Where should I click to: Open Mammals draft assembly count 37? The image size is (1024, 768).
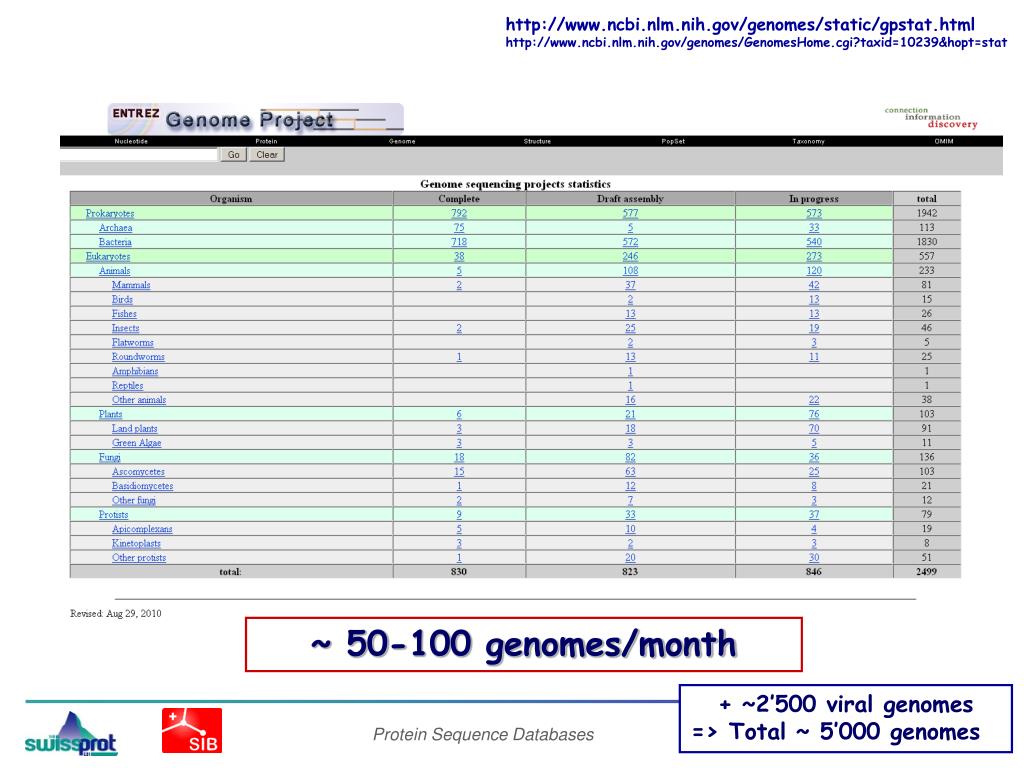point(630,285)
